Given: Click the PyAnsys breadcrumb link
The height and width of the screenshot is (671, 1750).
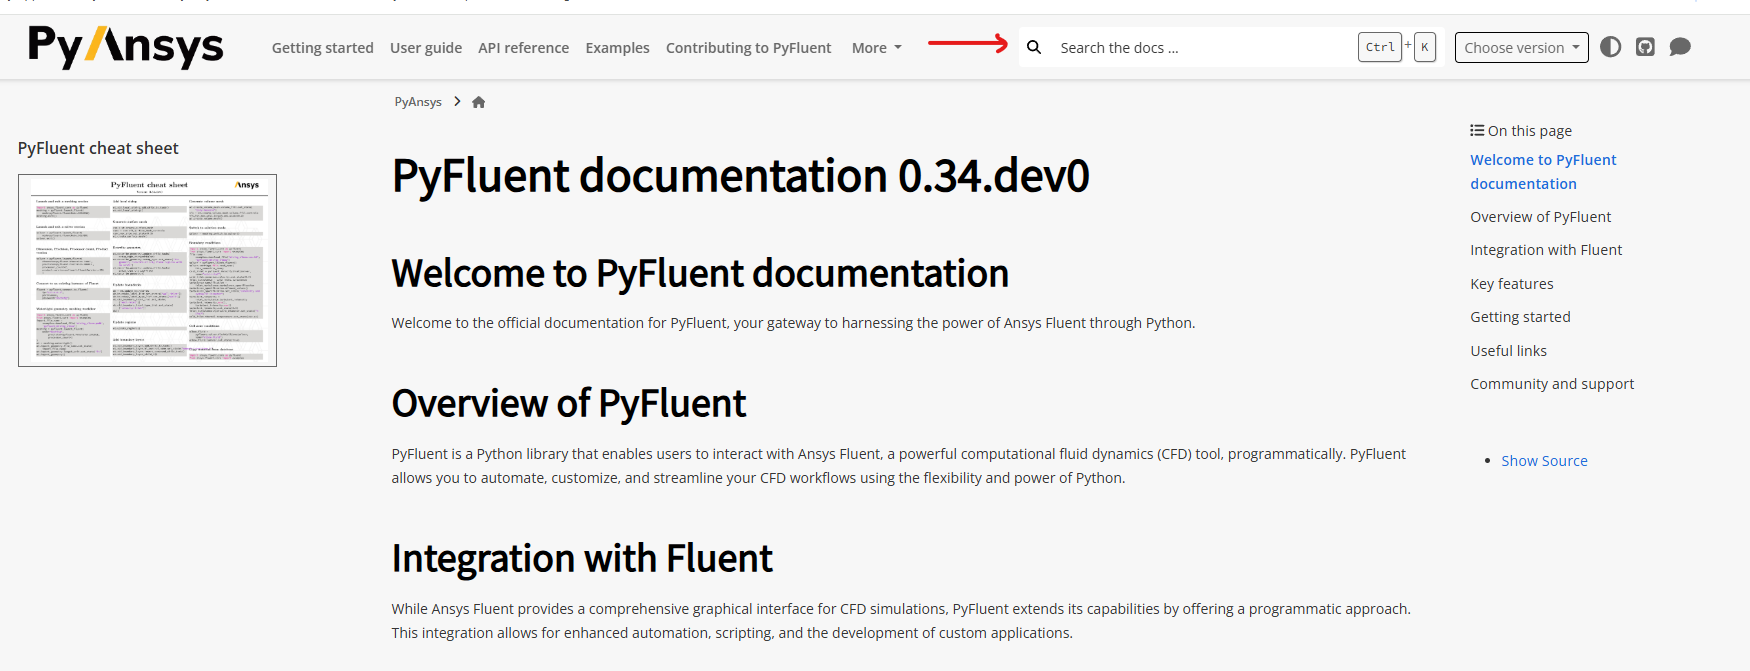Looking at the screenshot, I should [x=418, y=102].
